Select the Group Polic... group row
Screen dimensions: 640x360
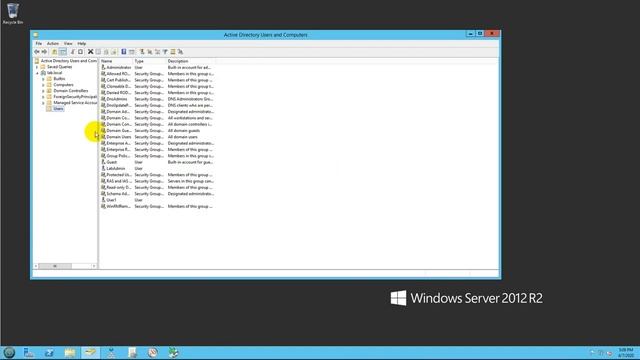click(157, 156)
